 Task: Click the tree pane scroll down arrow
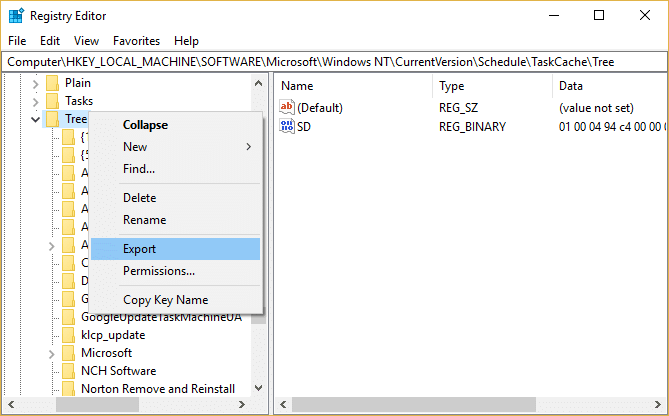point(259,388)
